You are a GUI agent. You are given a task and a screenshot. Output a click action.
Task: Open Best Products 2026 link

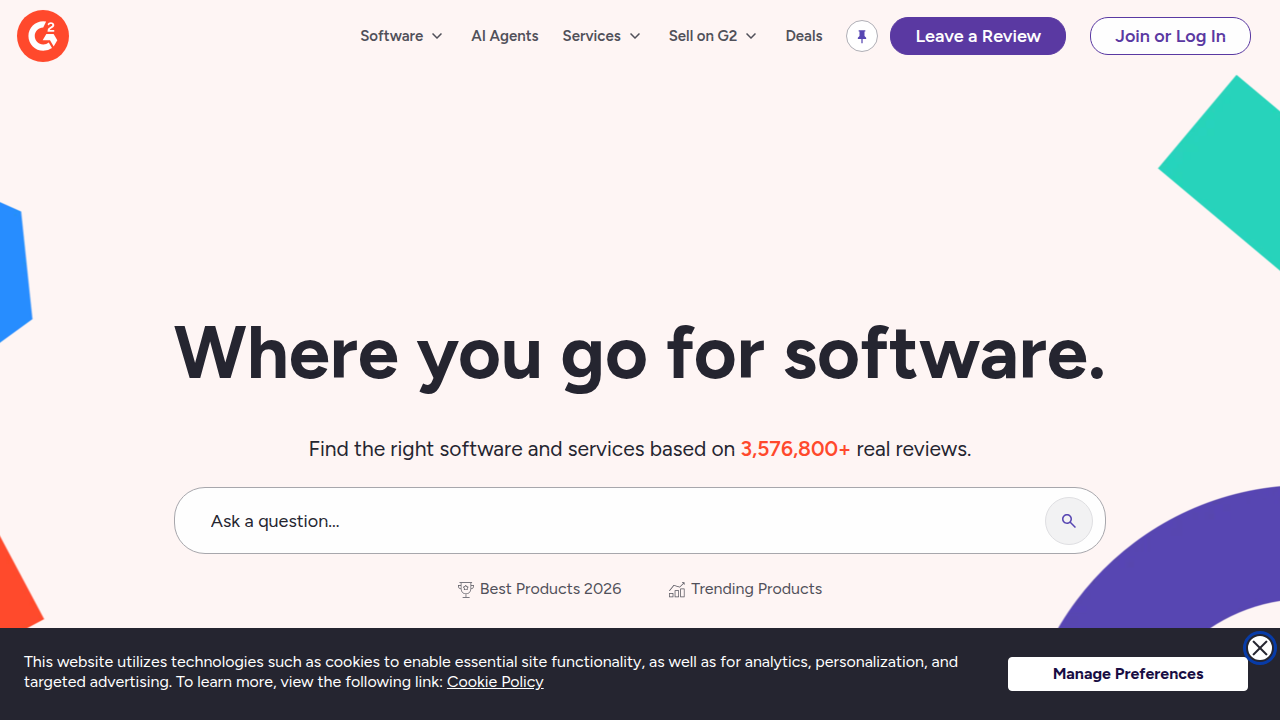tap(540, 589)
